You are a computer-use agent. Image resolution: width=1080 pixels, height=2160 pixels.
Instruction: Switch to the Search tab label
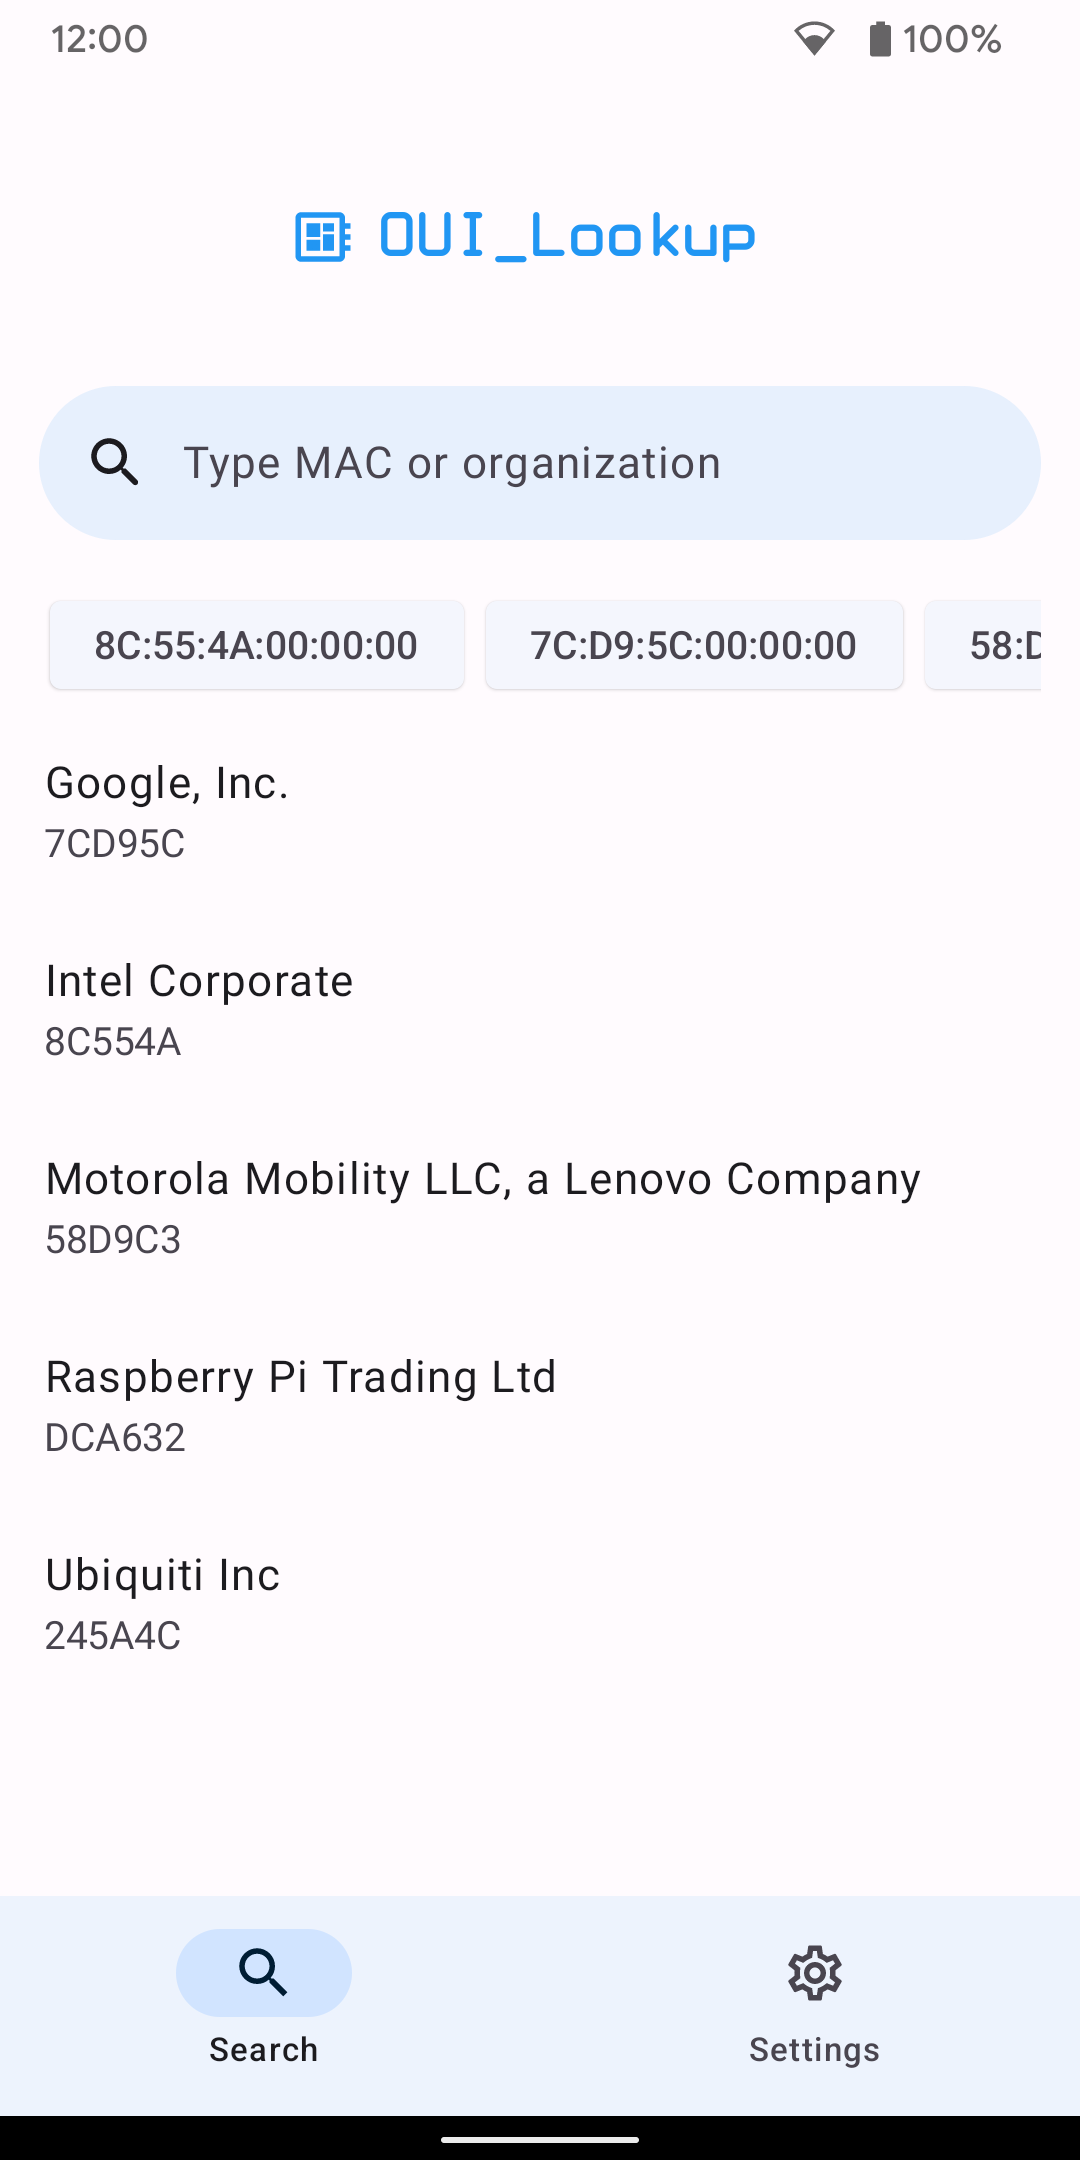[x=264, y=2050]
